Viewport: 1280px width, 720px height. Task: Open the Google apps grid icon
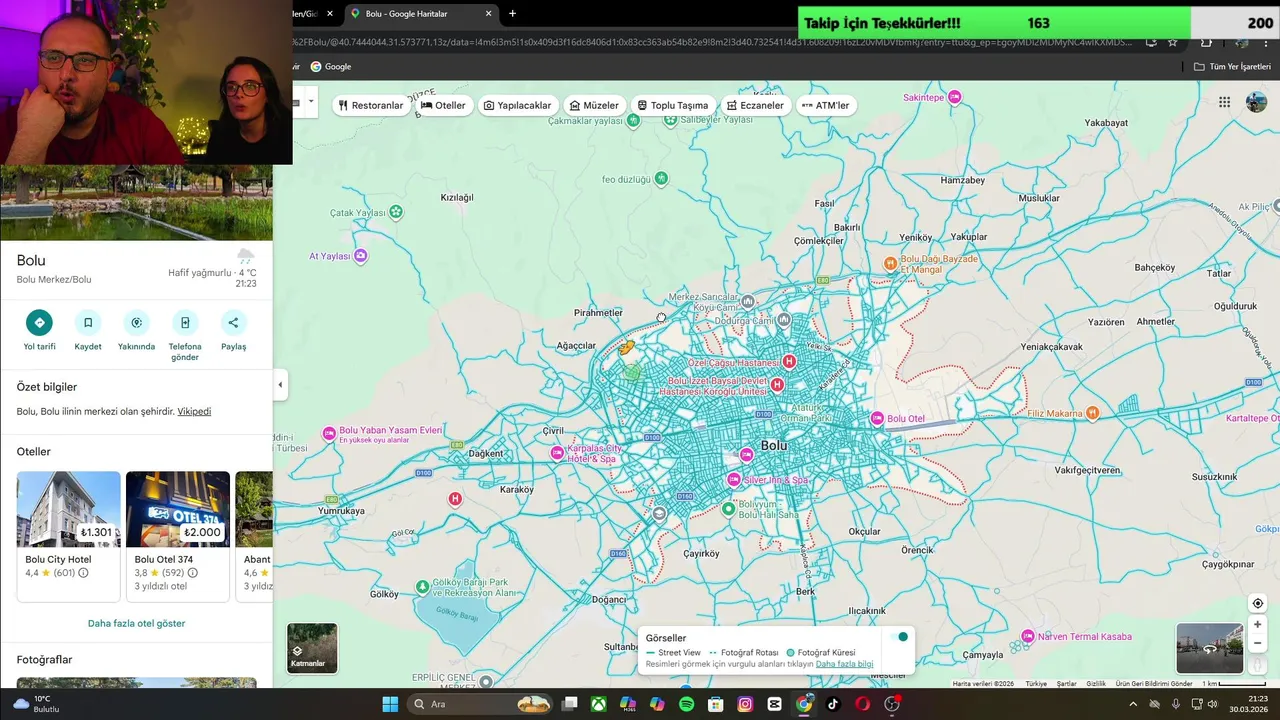pos(1224,102)
